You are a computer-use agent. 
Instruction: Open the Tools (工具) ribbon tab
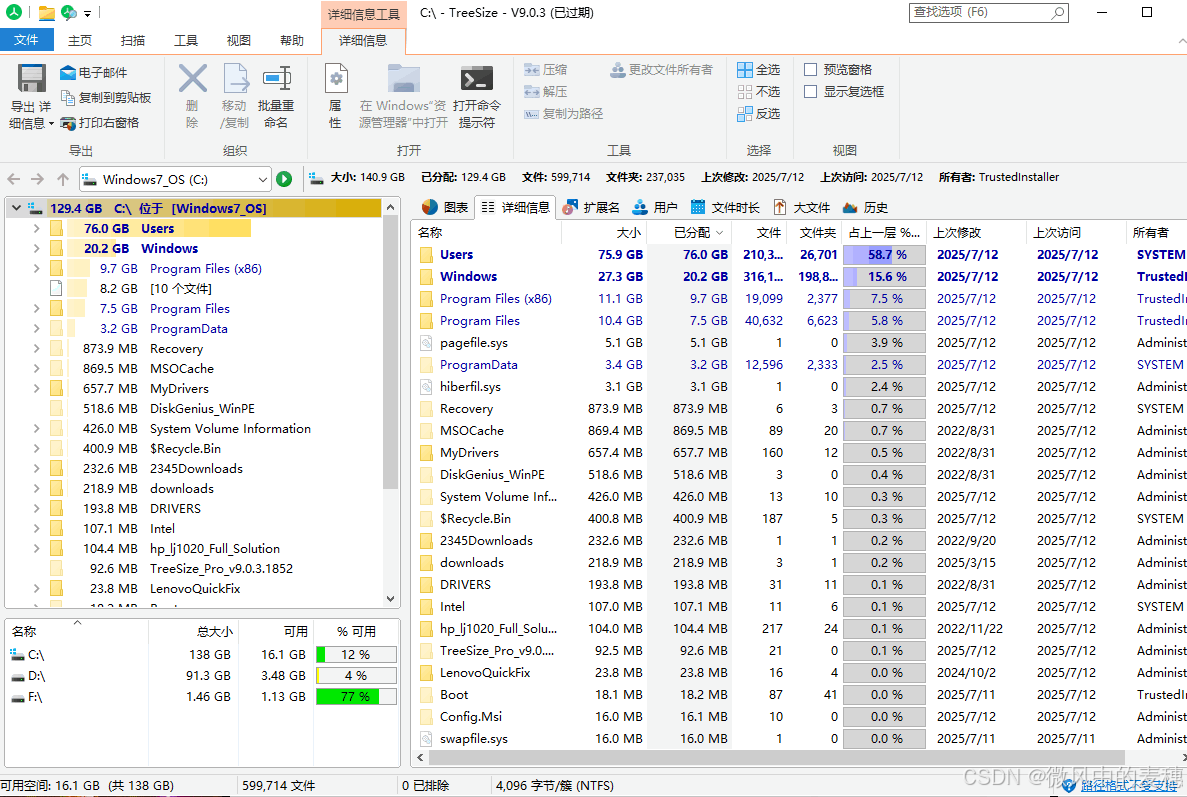pos(185,40)
